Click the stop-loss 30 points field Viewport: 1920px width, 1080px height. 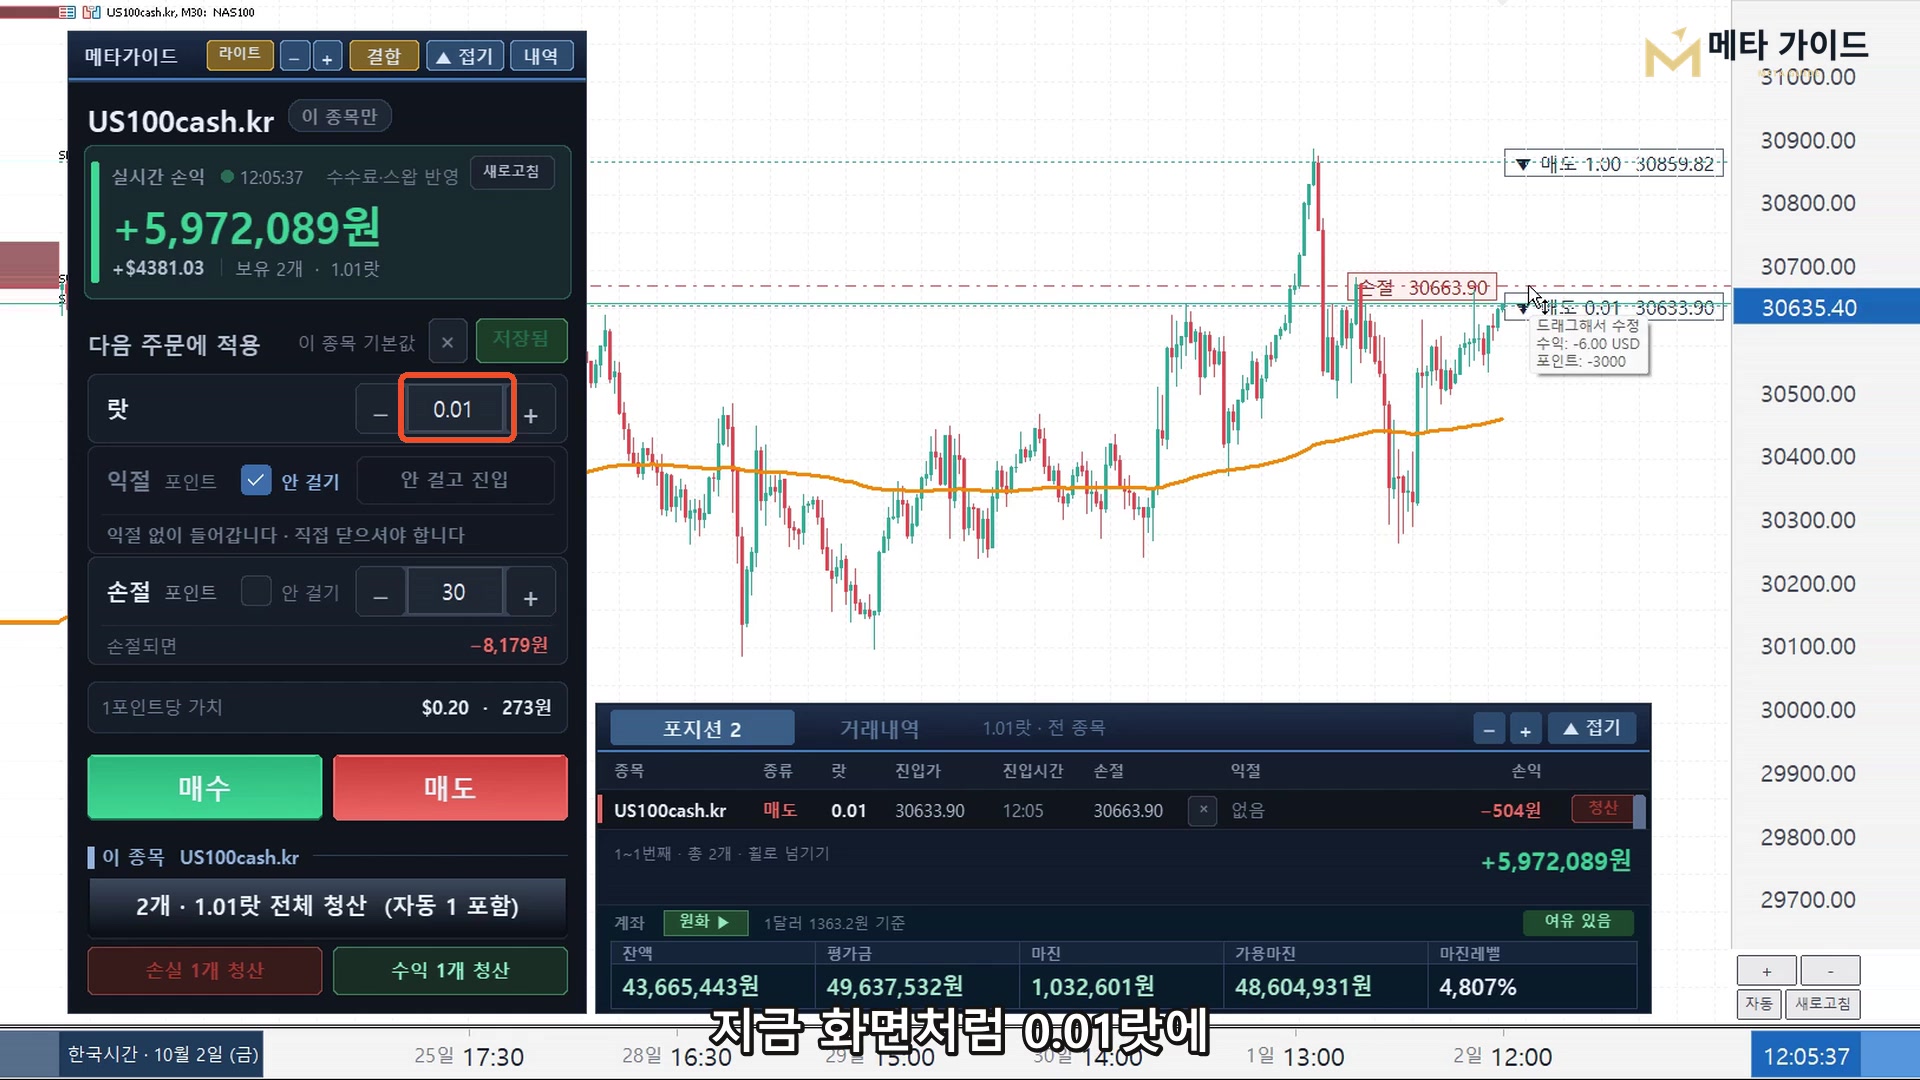point(454,592)
